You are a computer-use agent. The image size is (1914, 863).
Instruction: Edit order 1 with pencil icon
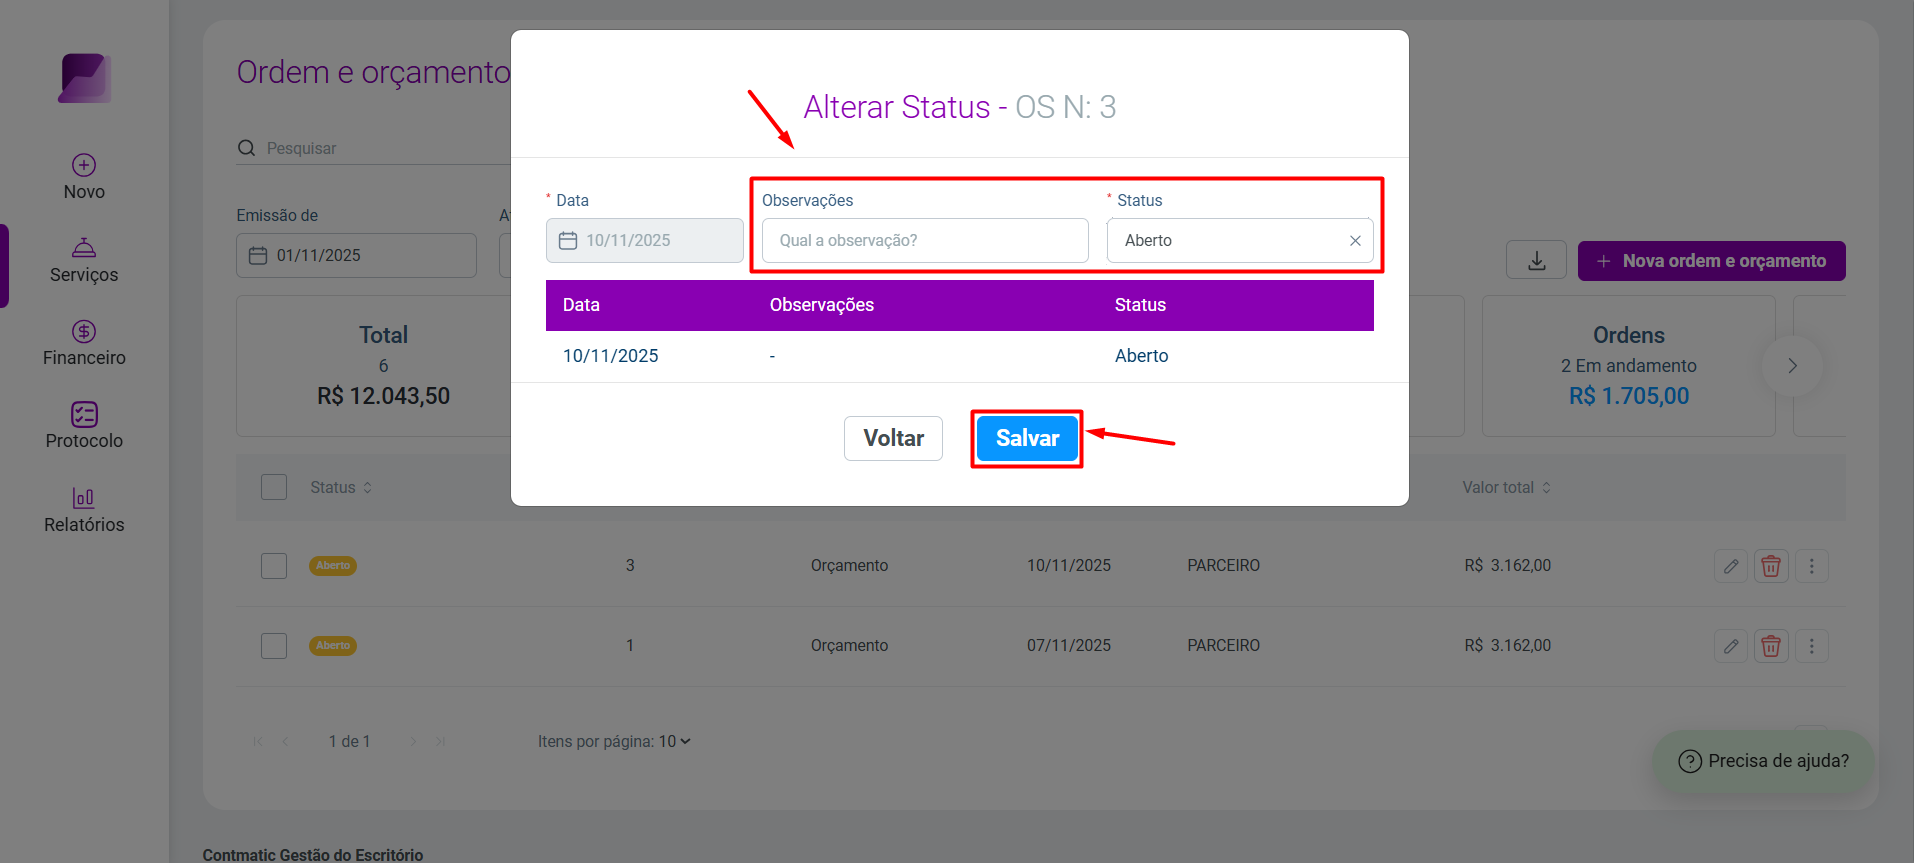point(1731,646)
